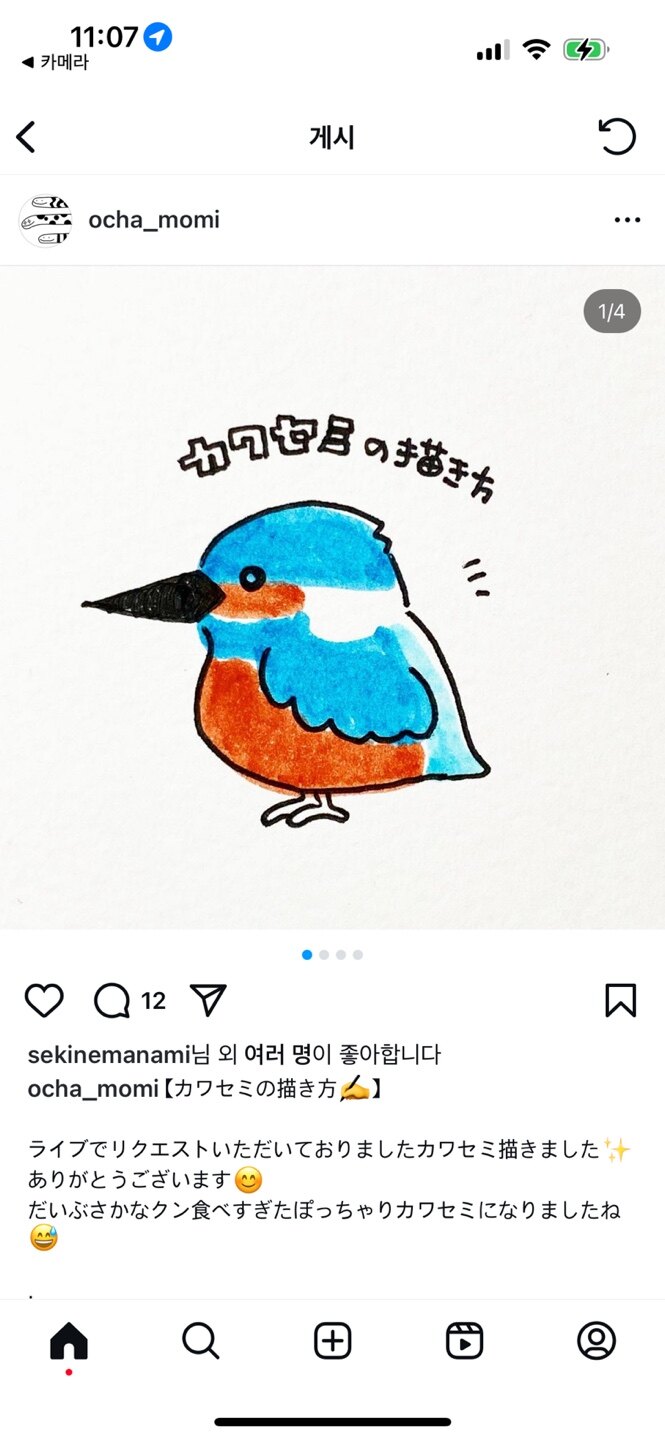The image size is (665, 1440).
Task: Open the Search tab with the magnifier icon
Action: pos(201,1341)
